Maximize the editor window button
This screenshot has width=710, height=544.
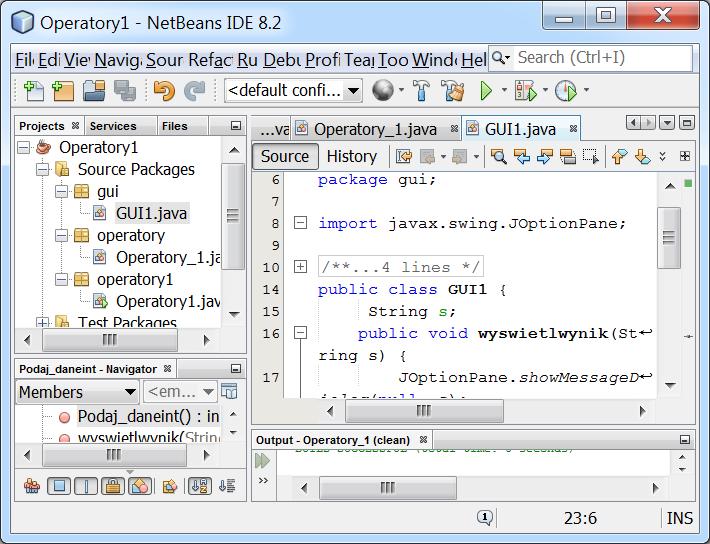pyautogui.click(x=687, y=122)
